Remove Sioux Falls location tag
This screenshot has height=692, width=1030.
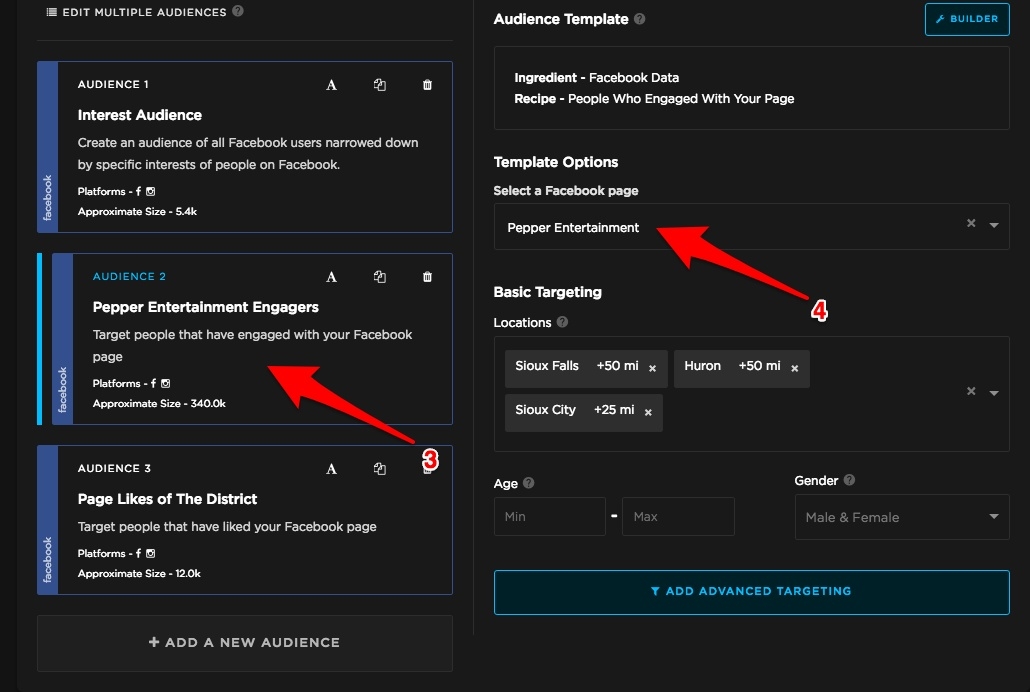pos(652,369)
